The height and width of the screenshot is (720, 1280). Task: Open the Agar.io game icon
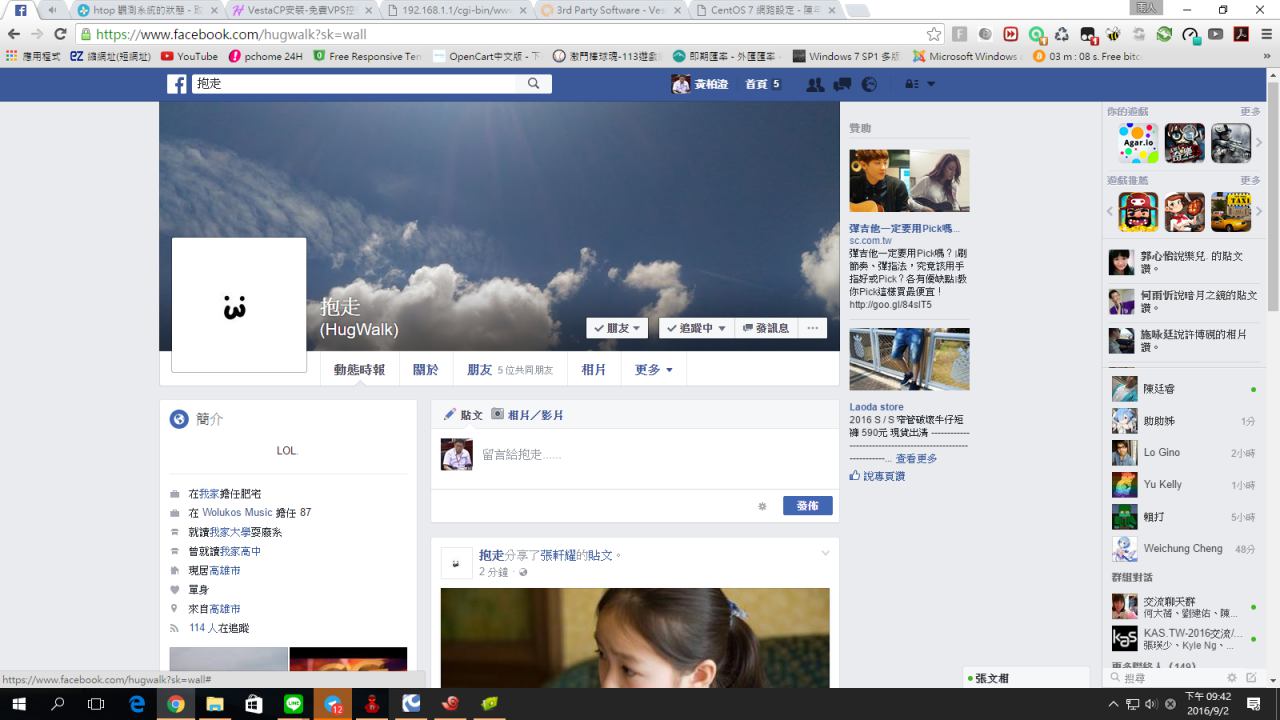click(1138, 143)
